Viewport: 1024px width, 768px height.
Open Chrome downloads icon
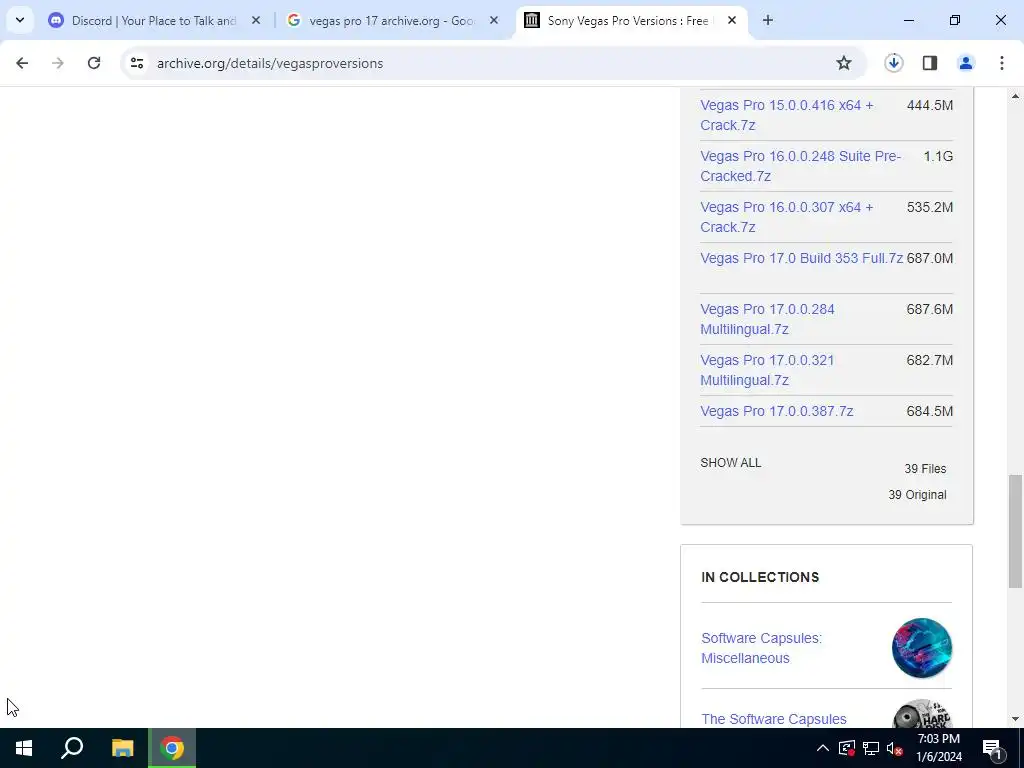pyautogui.click(x=893, y=63)
